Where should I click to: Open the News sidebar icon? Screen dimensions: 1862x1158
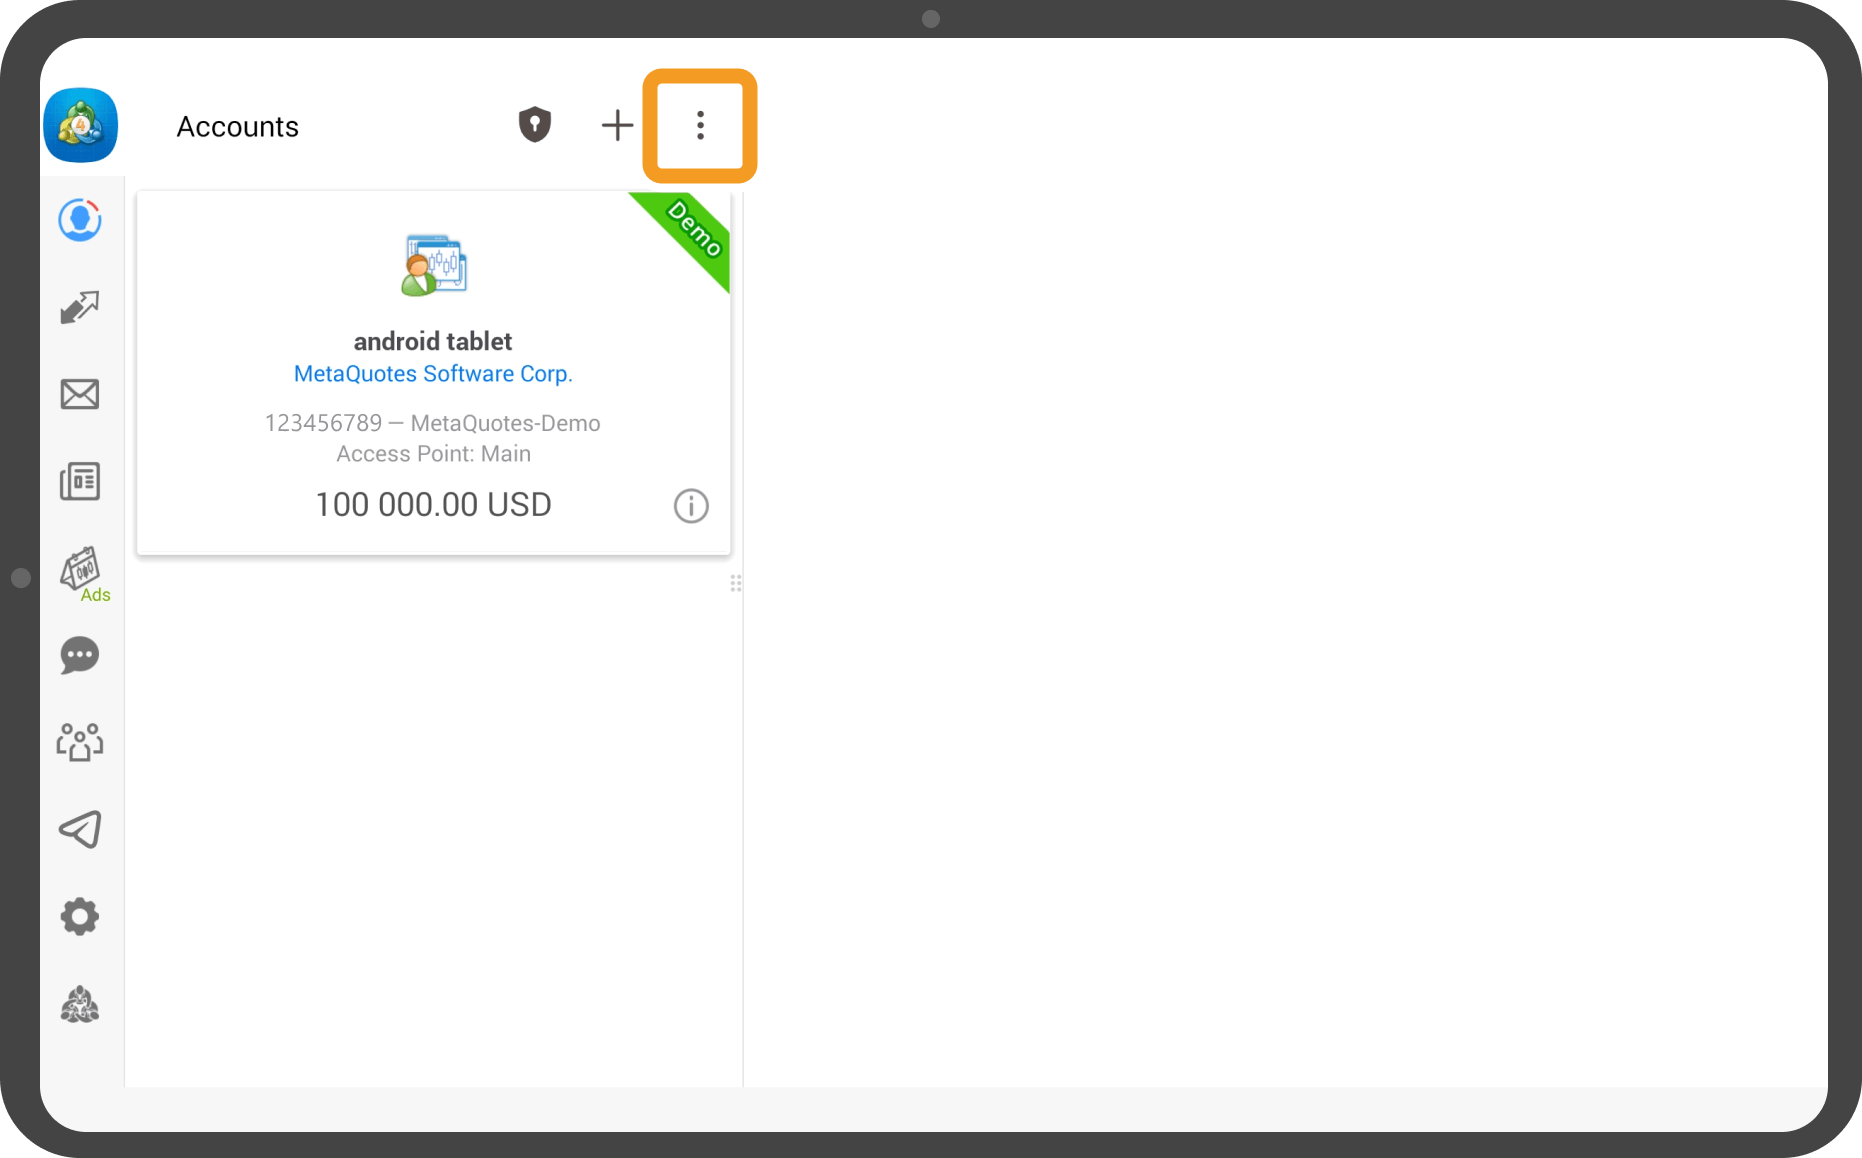80,481
